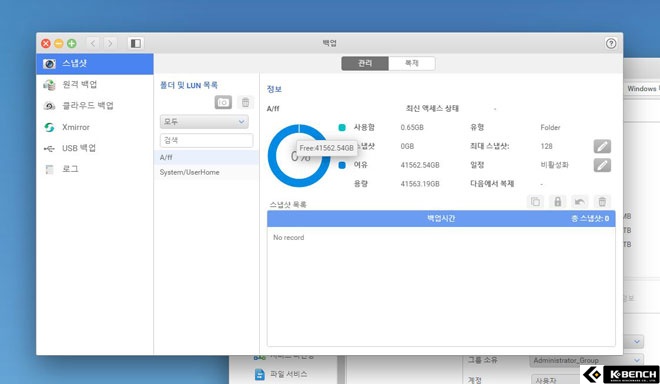Click the Xmirror sync icon
The image size is (660, 384).
[x=49, y=127]
